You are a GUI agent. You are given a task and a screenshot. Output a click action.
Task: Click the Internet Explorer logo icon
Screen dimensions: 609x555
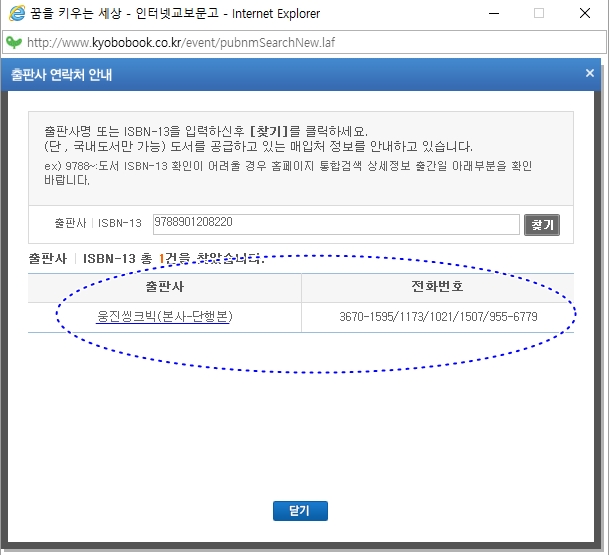tap(17, 14)
